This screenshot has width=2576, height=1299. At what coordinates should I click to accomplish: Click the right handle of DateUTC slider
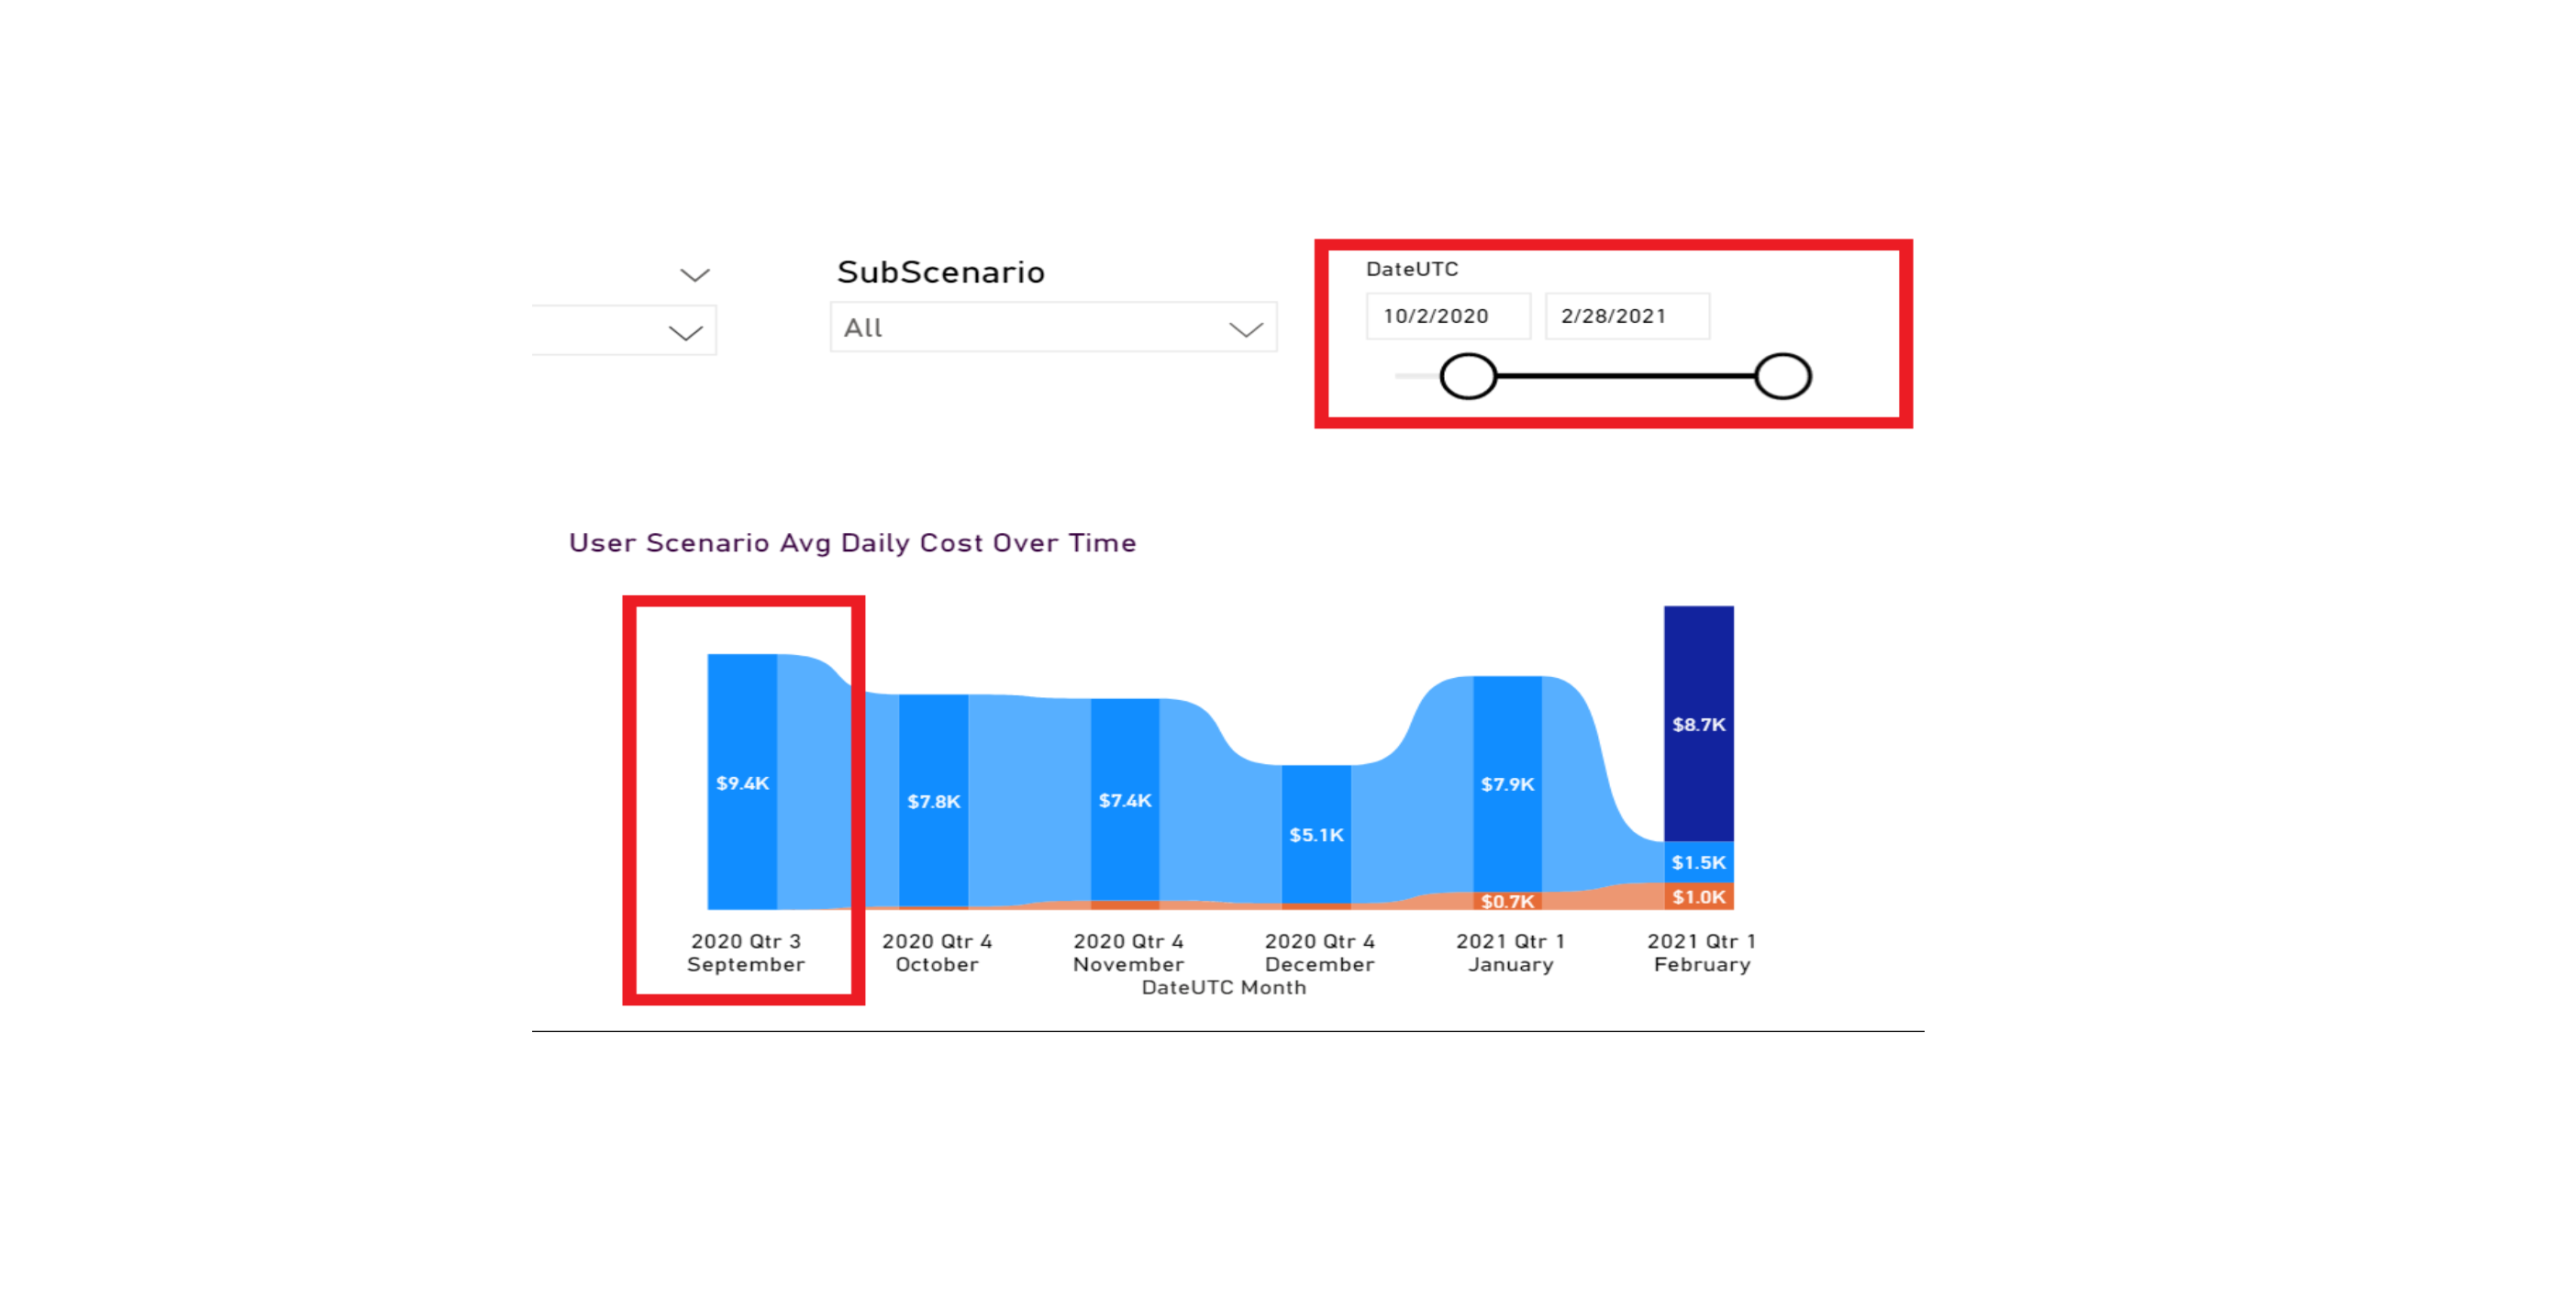pos(1783,376)
